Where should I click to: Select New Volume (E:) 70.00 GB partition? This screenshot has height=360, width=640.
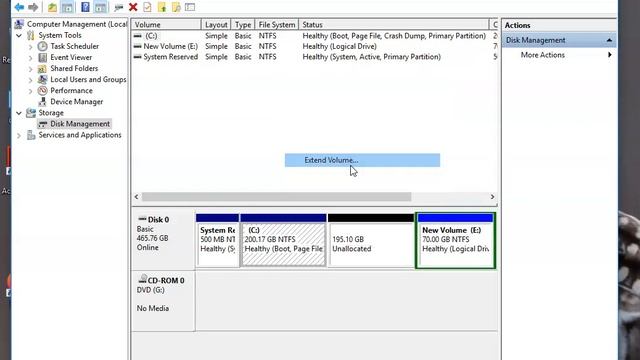coord(456,240)
